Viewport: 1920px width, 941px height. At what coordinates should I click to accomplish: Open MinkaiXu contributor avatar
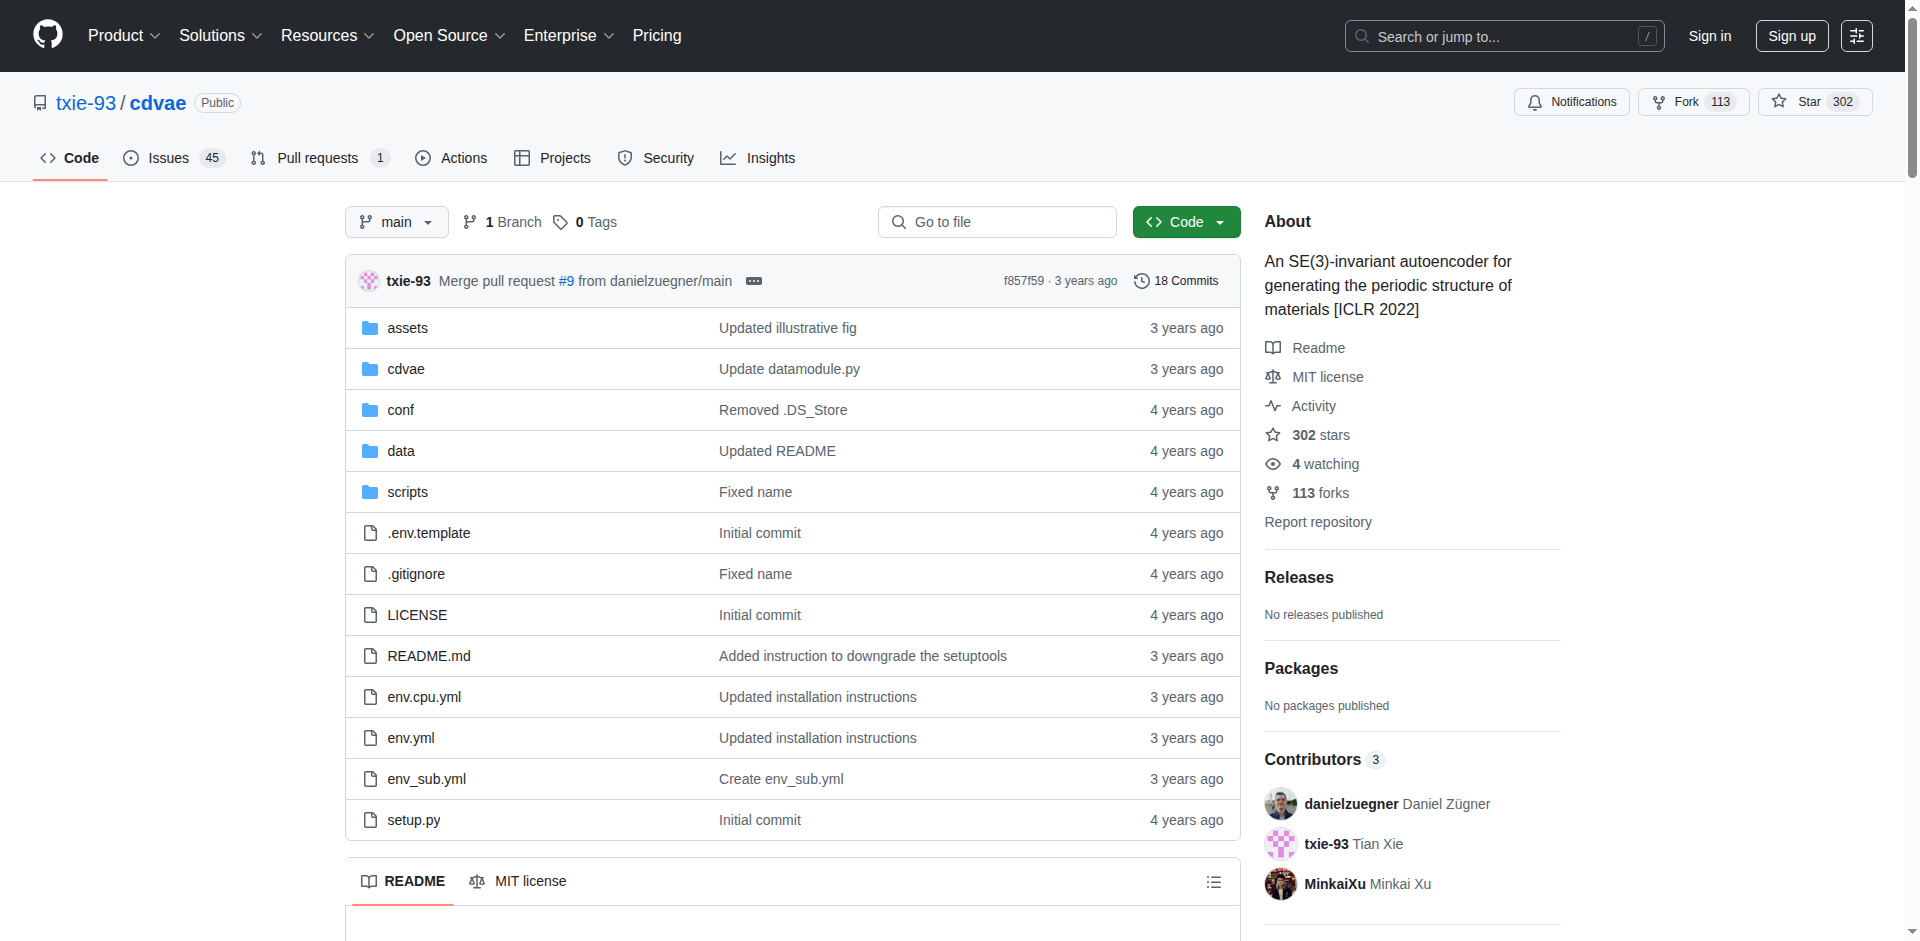click(x=1281, y=884)
